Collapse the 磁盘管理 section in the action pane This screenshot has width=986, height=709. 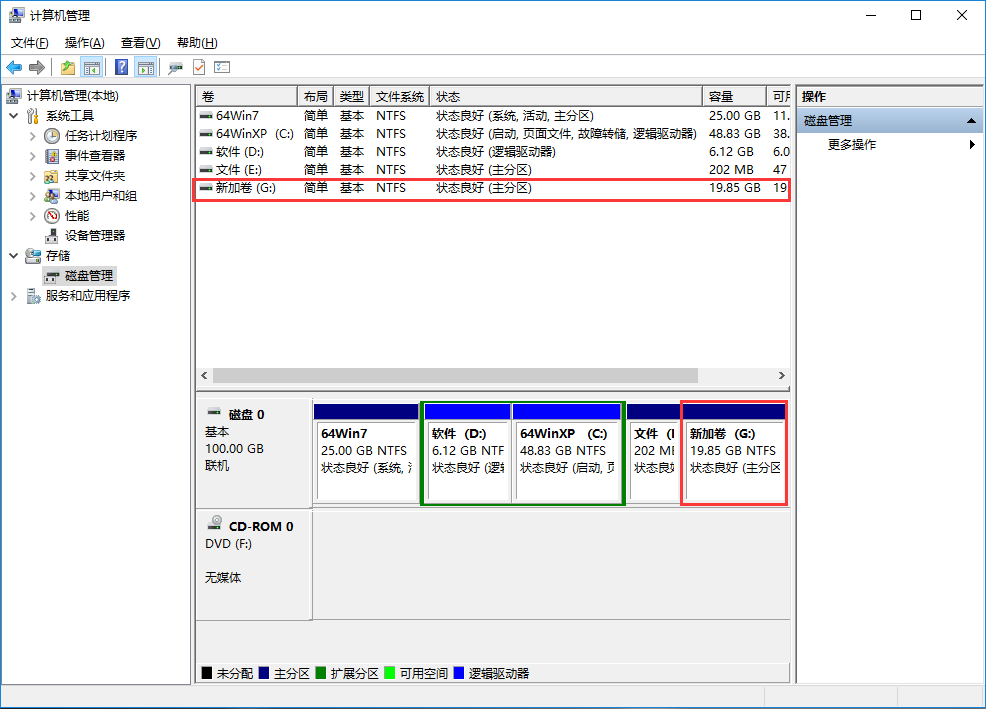point(971,120)
